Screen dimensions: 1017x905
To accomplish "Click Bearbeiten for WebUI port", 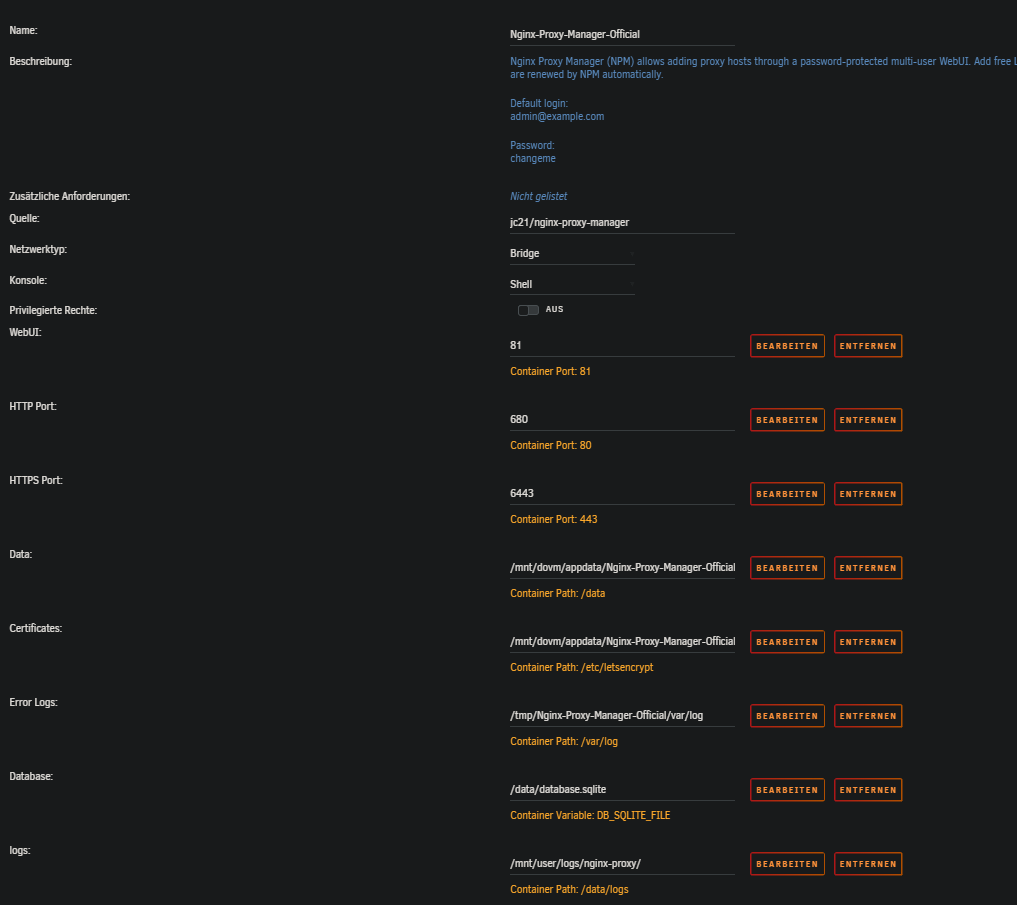I will click(787, 346).
